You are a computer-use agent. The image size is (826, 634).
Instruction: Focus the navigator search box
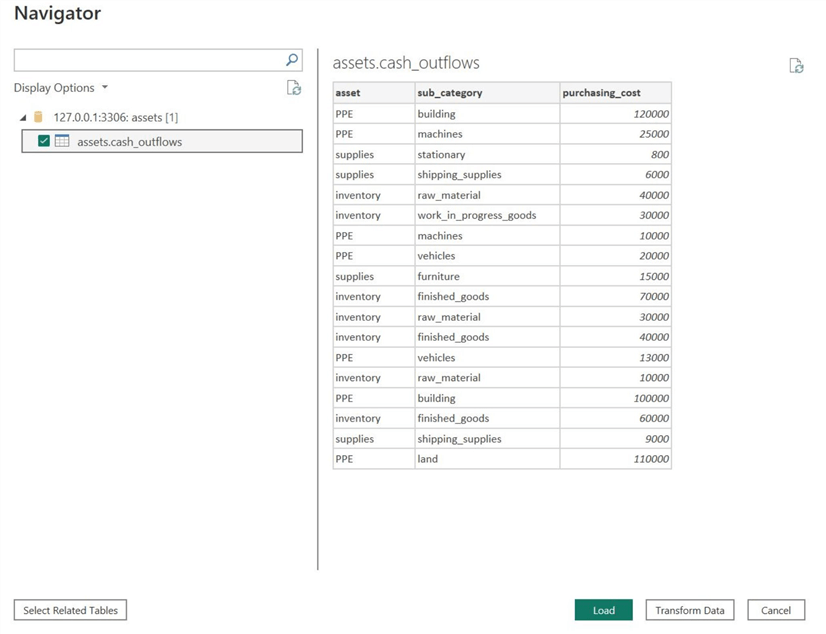[x=148, y=60]
